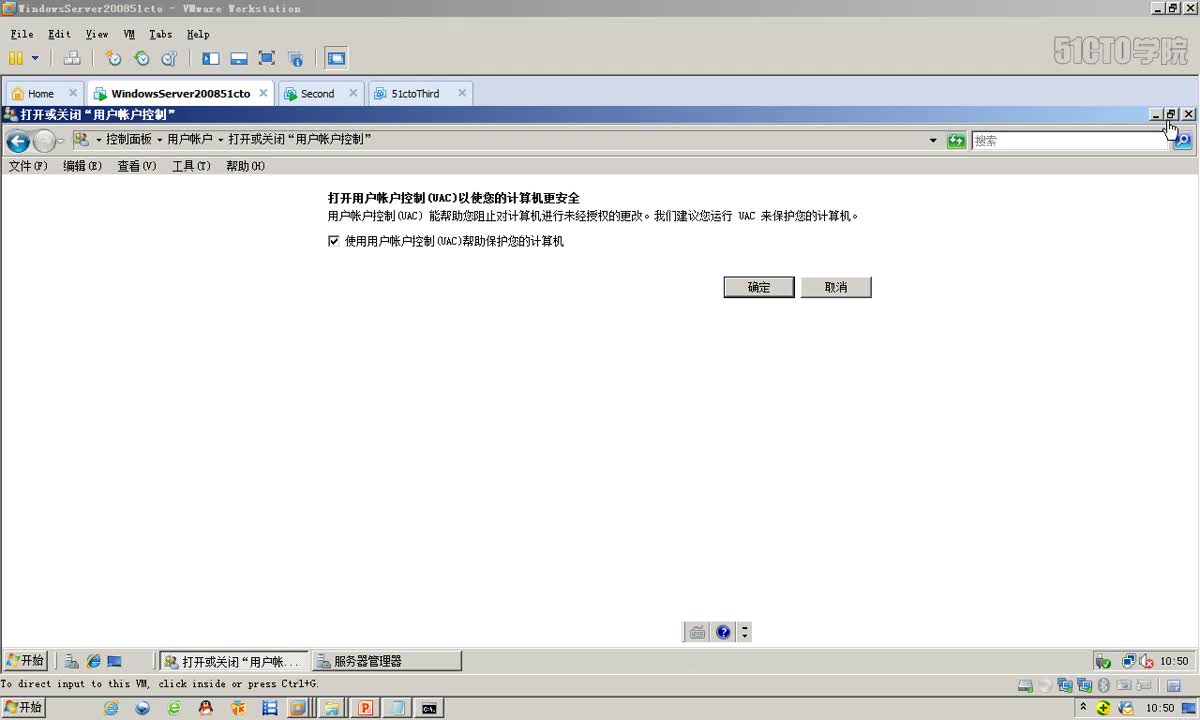Image resolution: width=1200 pixels, height=720 pixels.
Task: Open the VMware File menu
Action: [22, 34]
